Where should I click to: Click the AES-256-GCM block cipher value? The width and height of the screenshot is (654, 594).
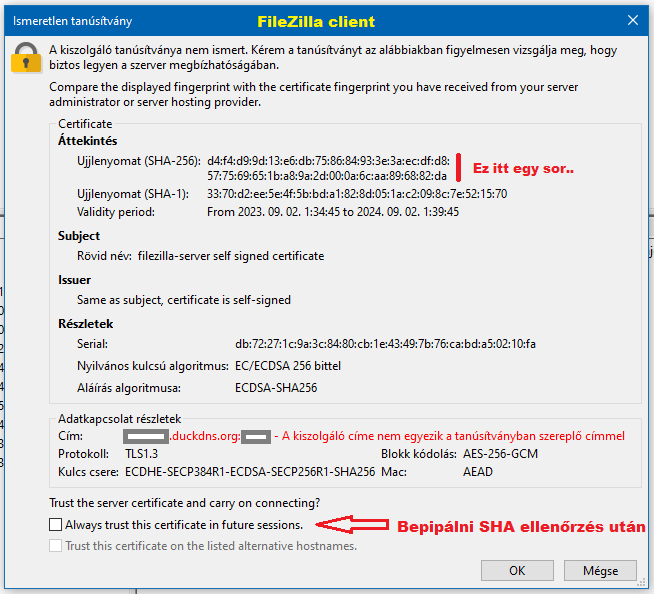[x=501, y=454]
